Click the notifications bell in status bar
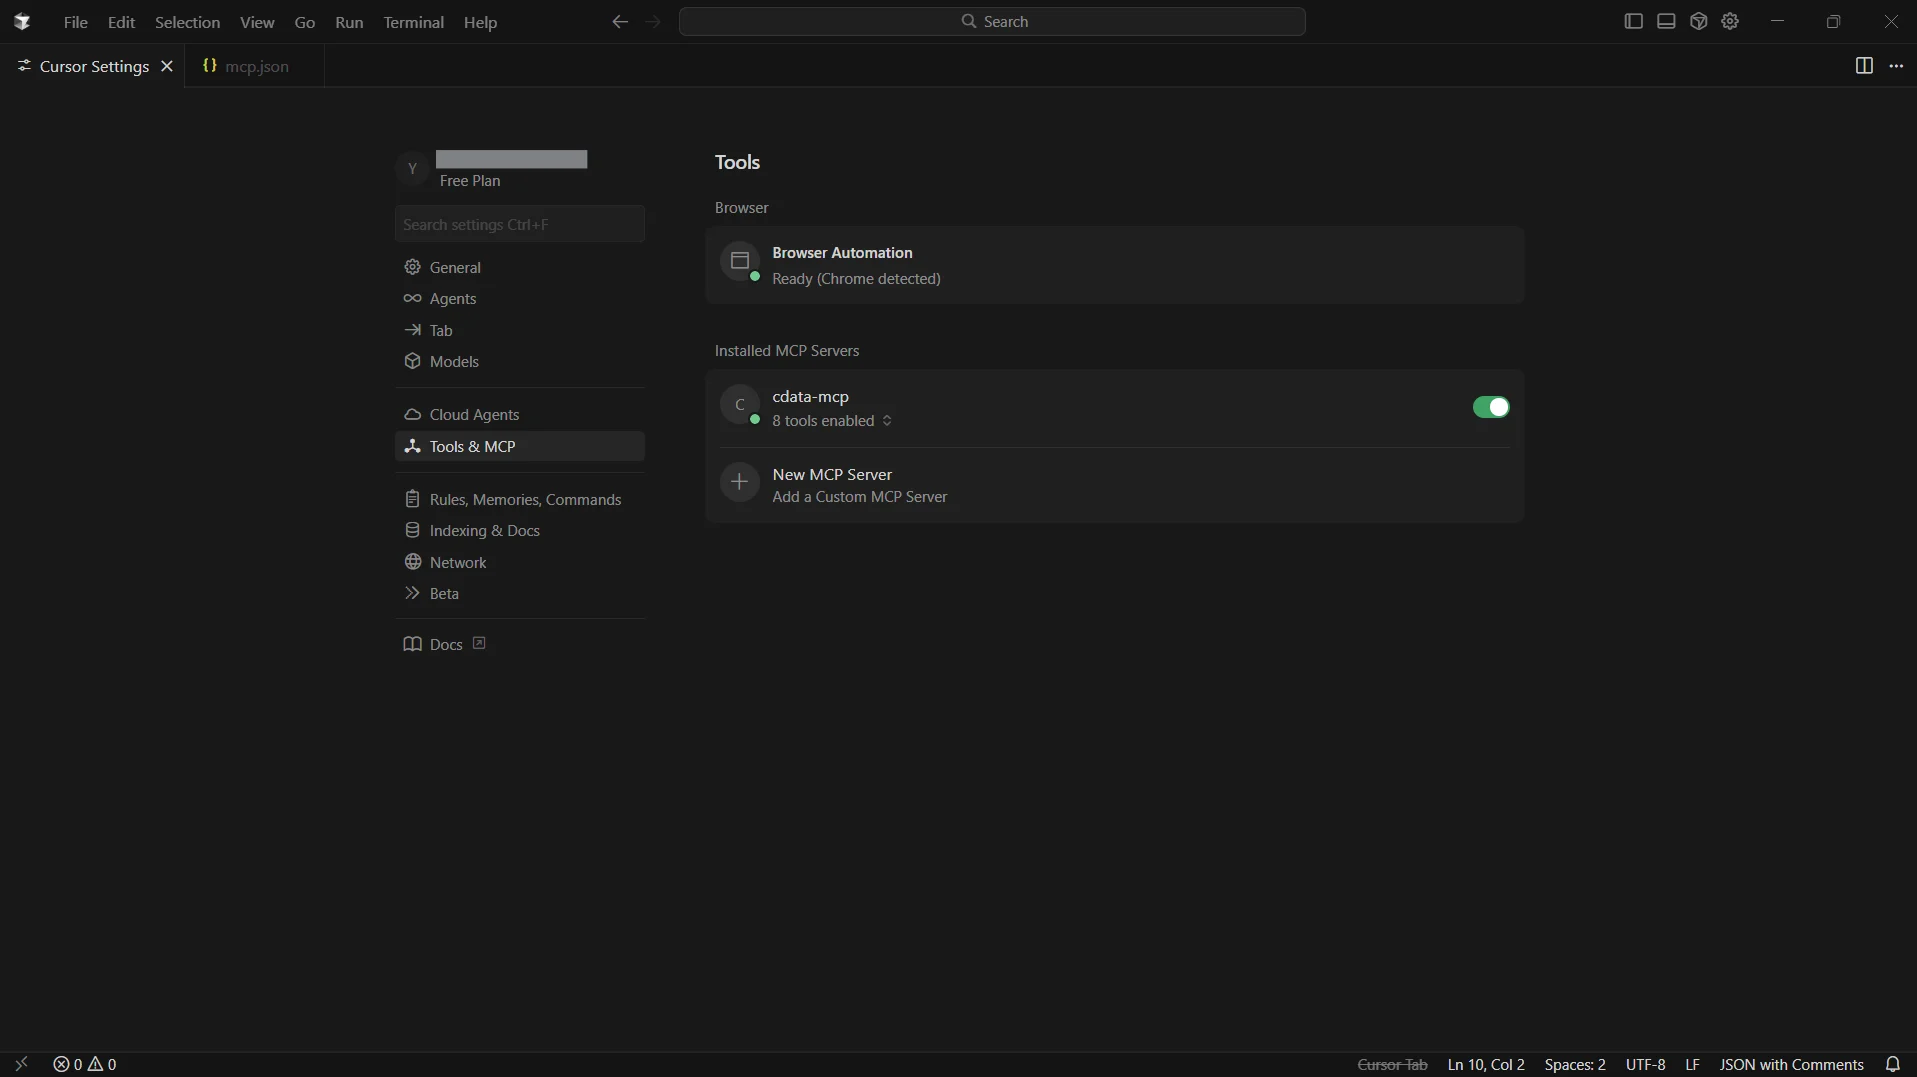This screenshot has height=1077, width=1917. point(1892,1064)
